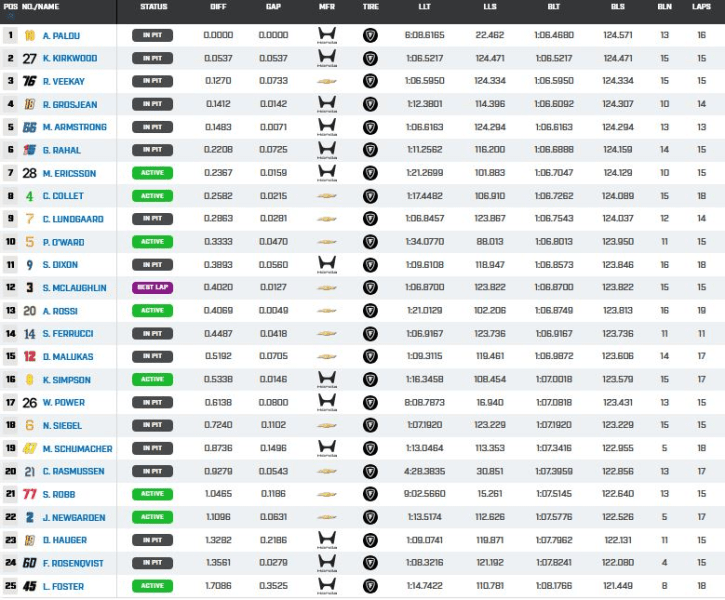Open driver J. Newgarden's name link
This screenshot has width=725, height=600.
tap(74, 517)
